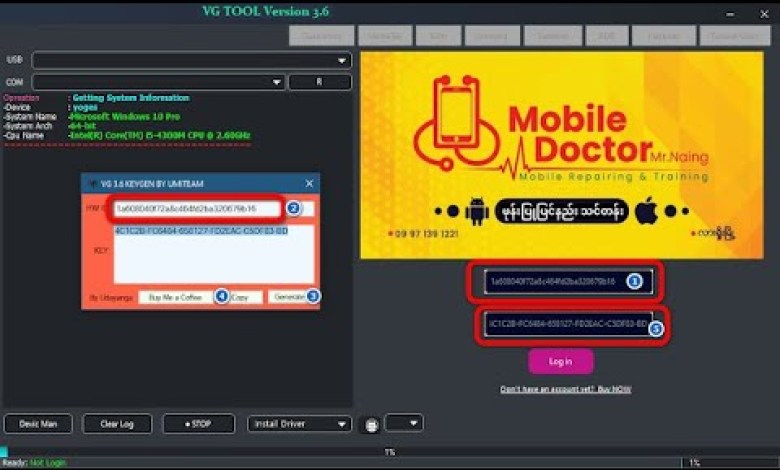
Task: Click the '64-bit' system arch value
Action: pyautogui.click(x=83, y=126)
